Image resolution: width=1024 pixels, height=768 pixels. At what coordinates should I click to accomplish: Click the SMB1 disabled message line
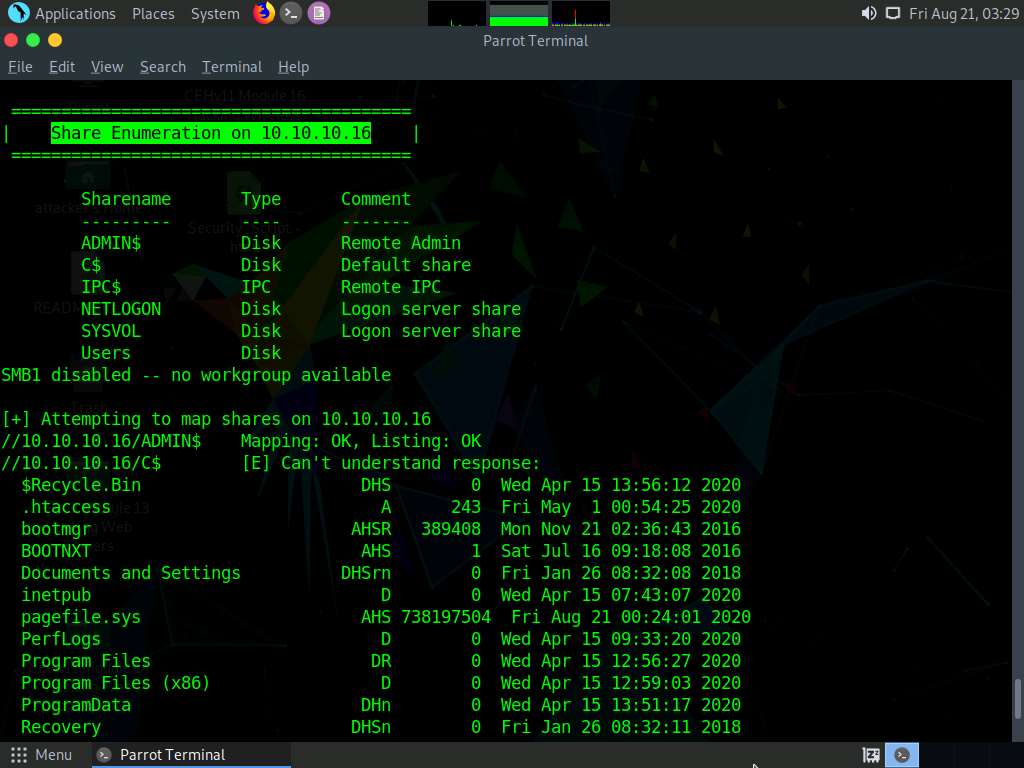[x=196, y=375]
